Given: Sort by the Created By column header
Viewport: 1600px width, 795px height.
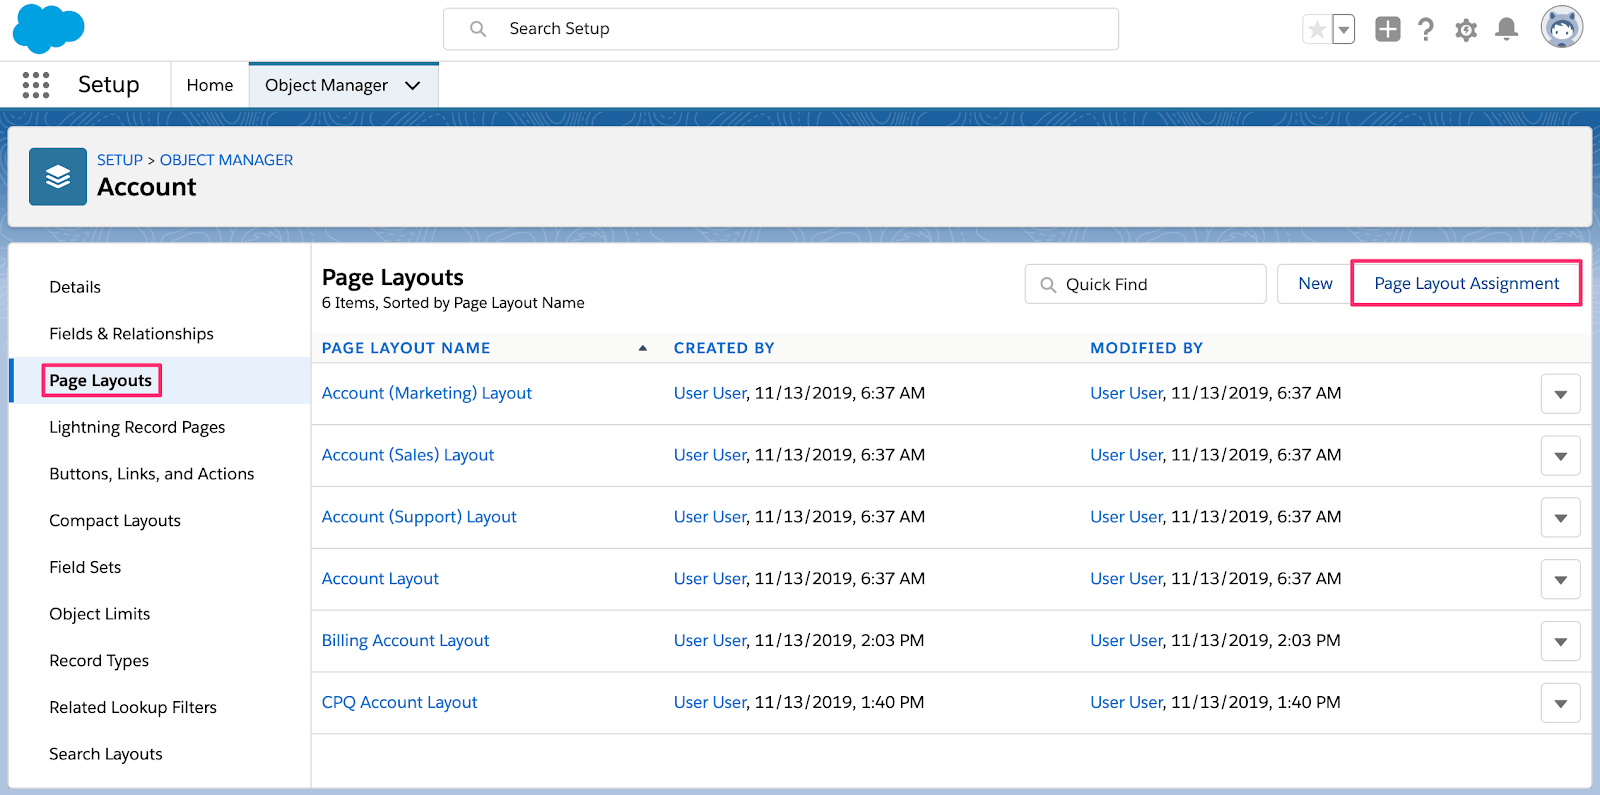Looking at the screenshot, I should pos(724,348).
